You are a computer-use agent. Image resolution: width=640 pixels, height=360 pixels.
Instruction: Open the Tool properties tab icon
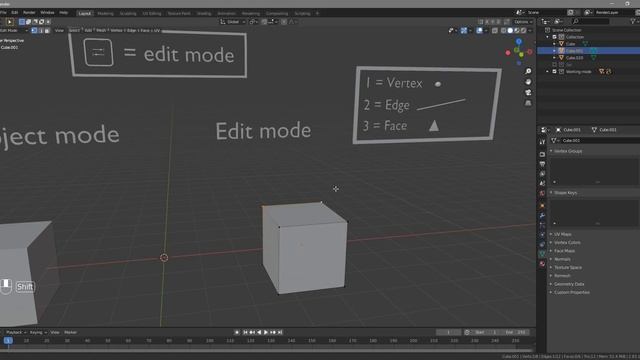(x=542, y=142)
